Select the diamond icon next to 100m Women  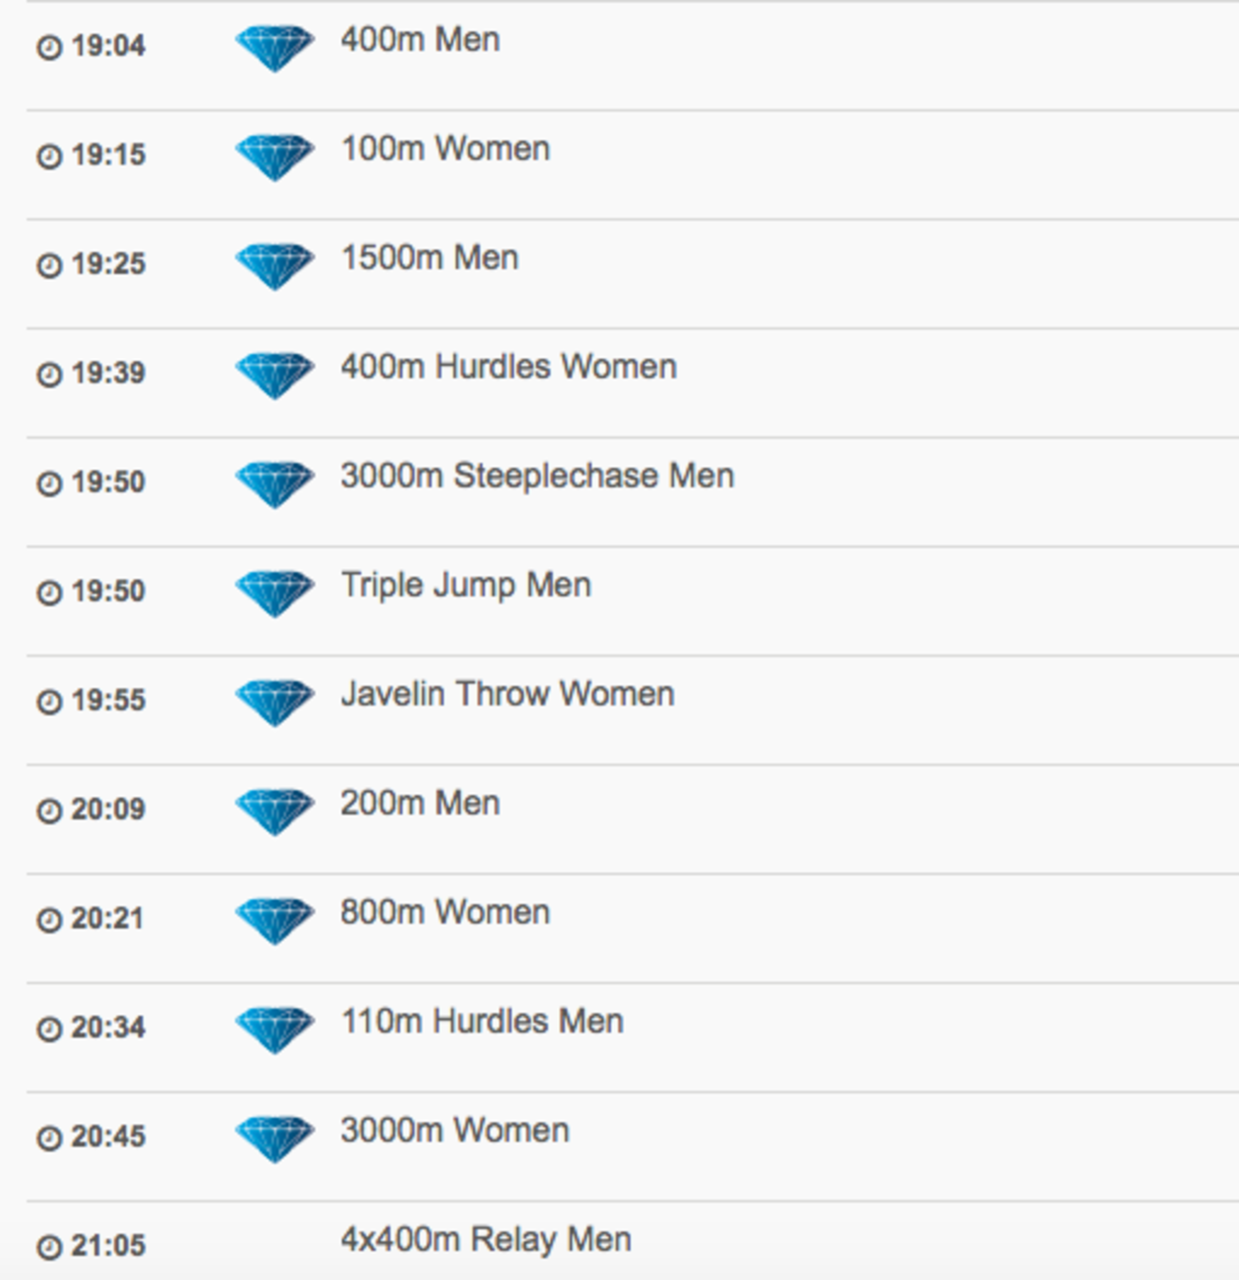coord(274,157)
